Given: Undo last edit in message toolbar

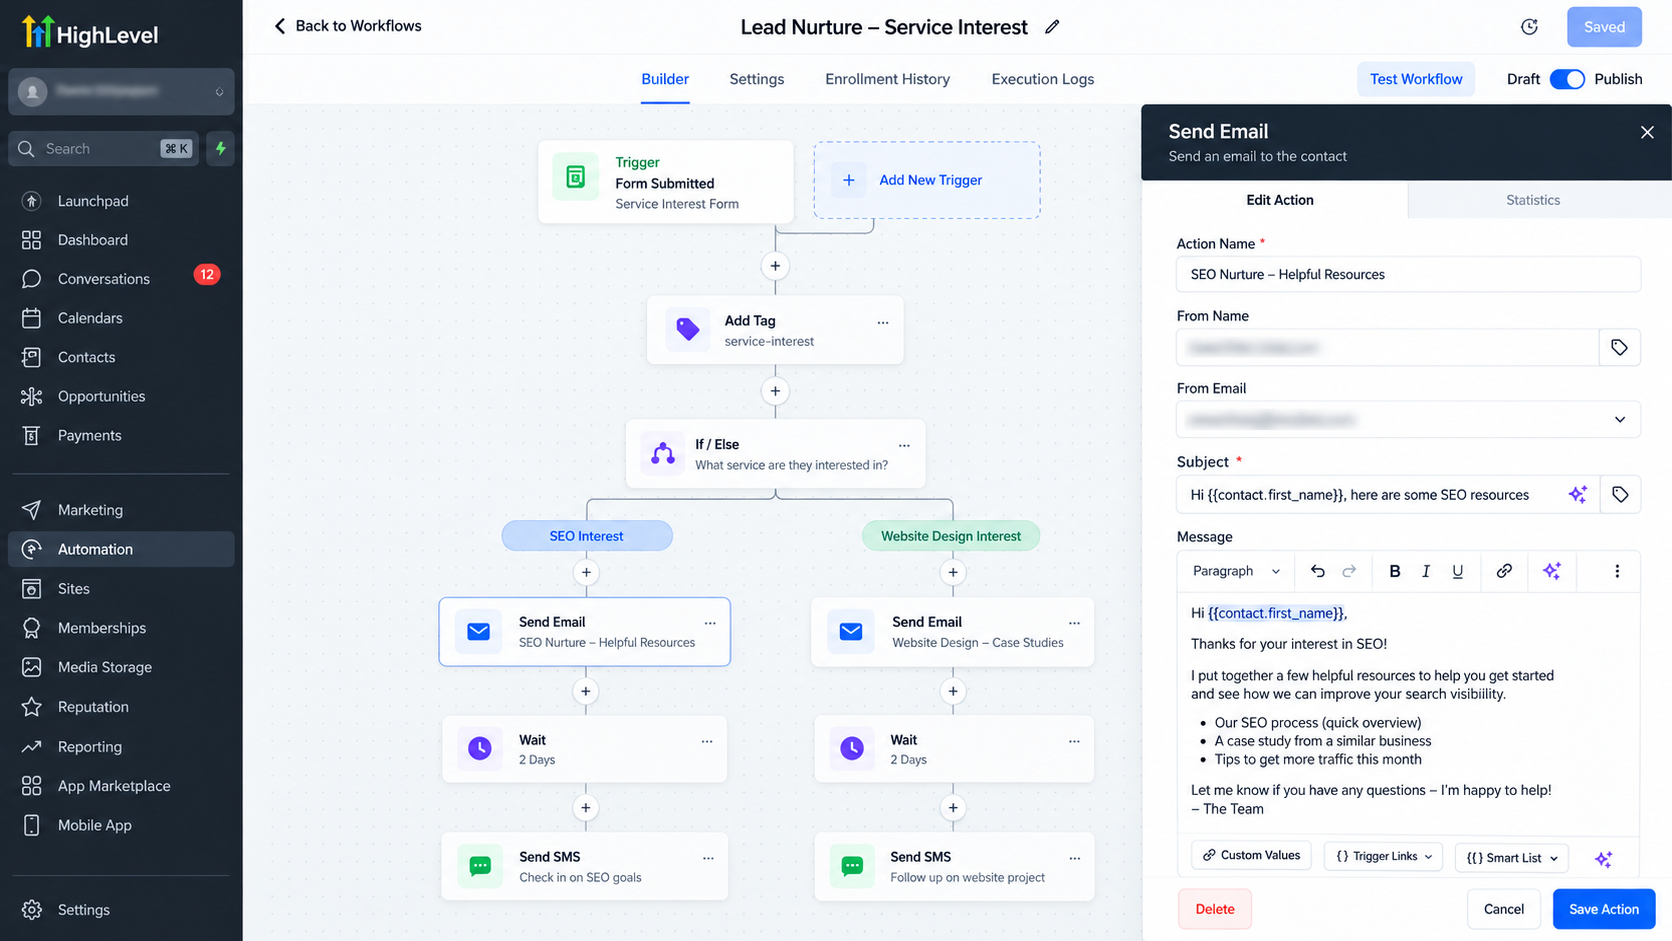Looking at the screenshot, I should point(1318,571).
